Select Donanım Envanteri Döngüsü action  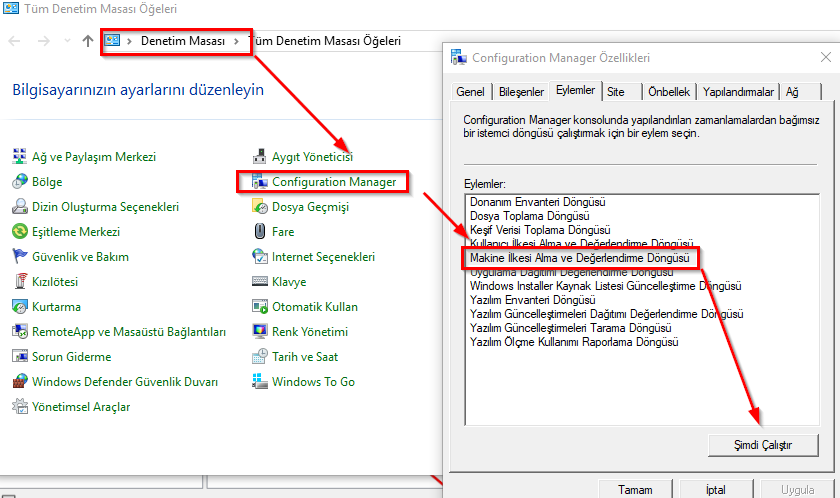[x=538, y=202]
